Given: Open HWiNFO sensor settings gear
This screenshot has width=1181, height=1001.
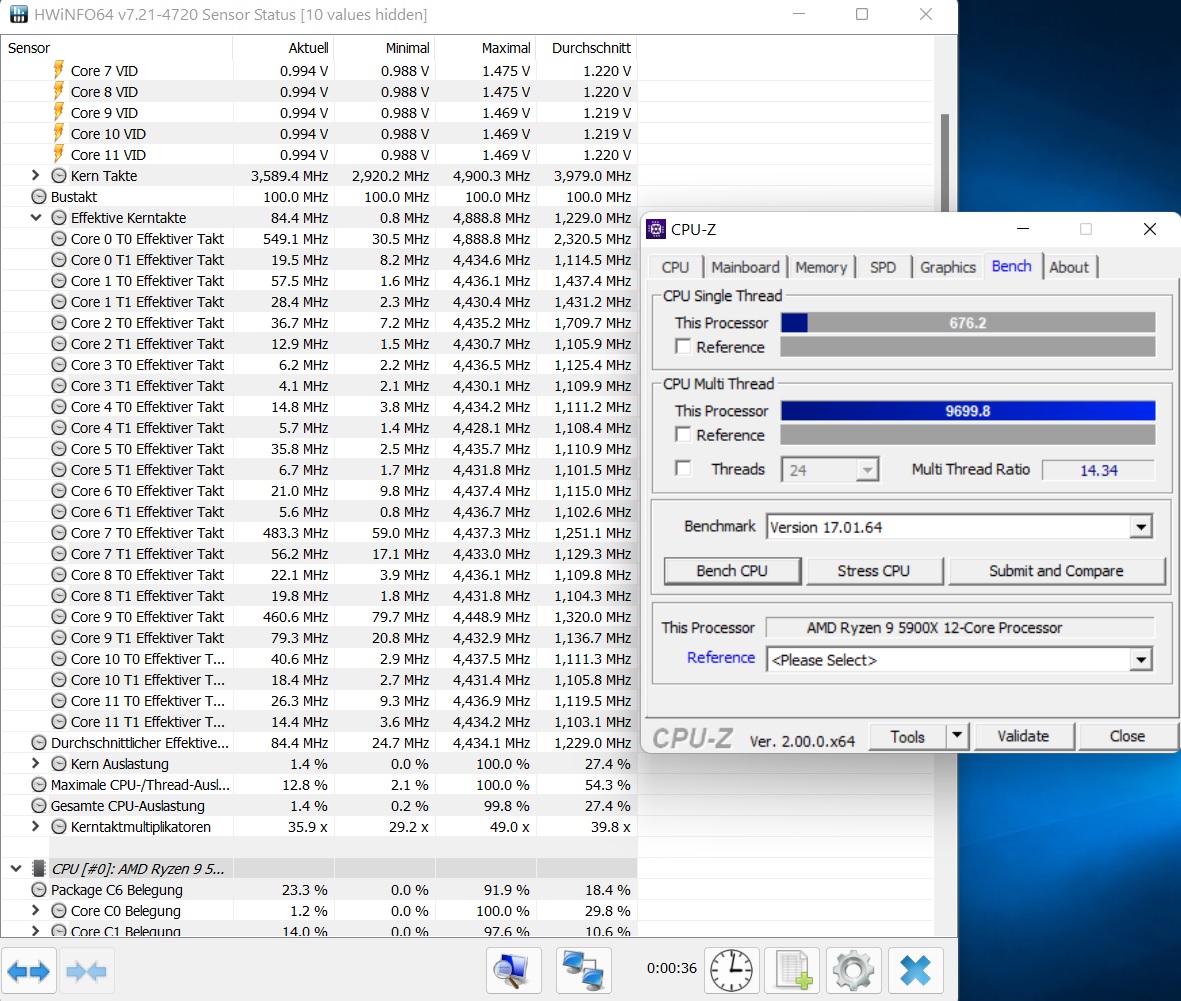Looking at the screenshot, I should pos(853,970).
